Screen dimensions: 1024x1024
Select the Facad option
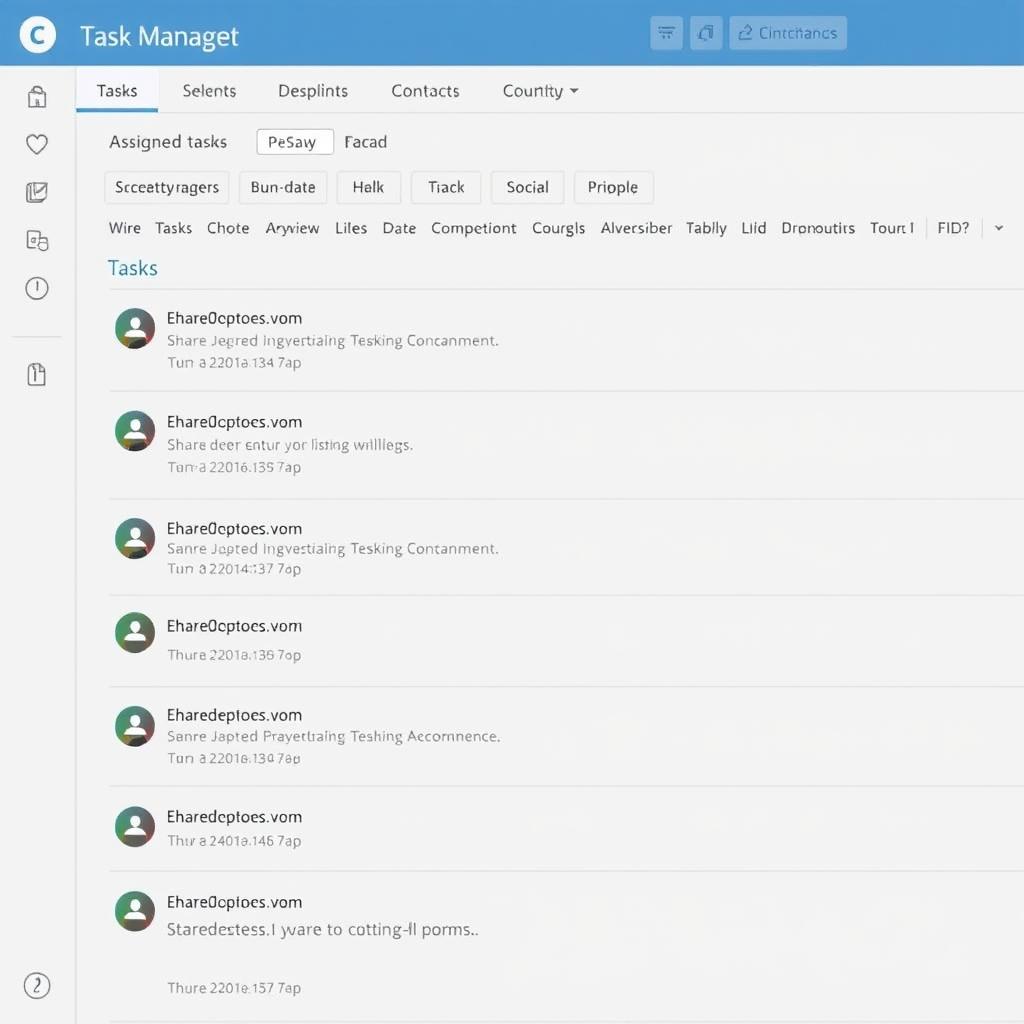366,142
